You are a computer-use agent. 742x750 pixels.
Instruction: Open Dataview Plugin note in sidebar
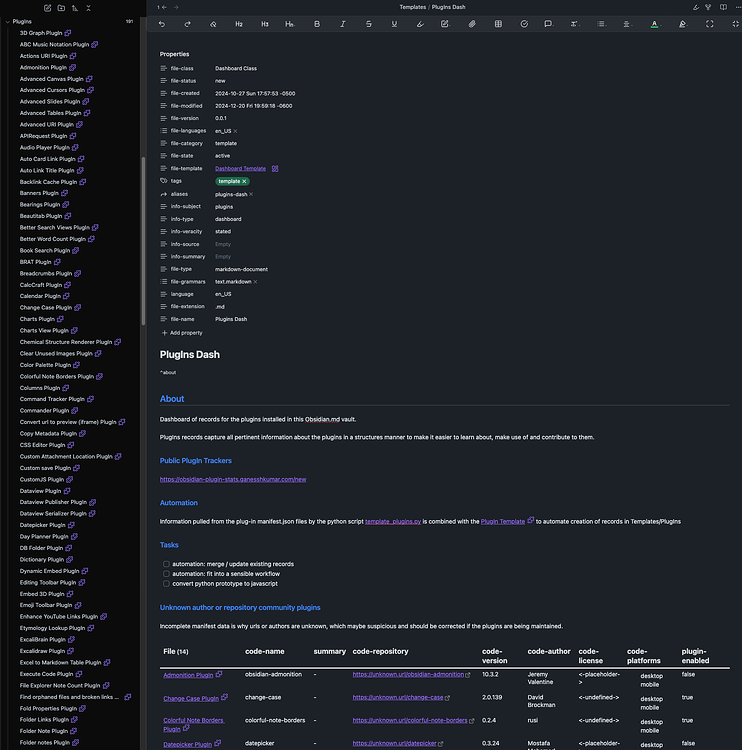click(x=41, y=491)
